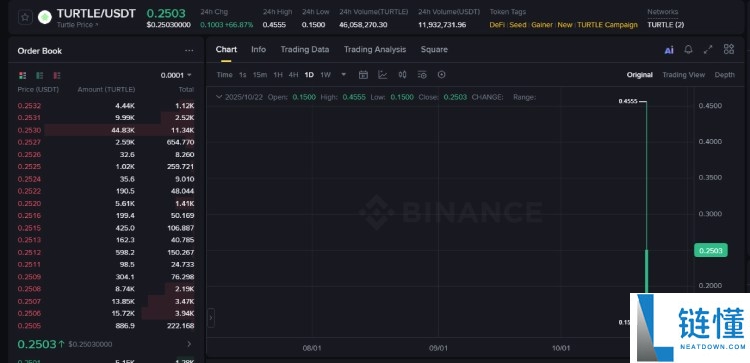Screen dimensions: 750x363
Task: Open price precision 0.0001 dropdown
Action: pyautogui.click(x=176, y=75)
